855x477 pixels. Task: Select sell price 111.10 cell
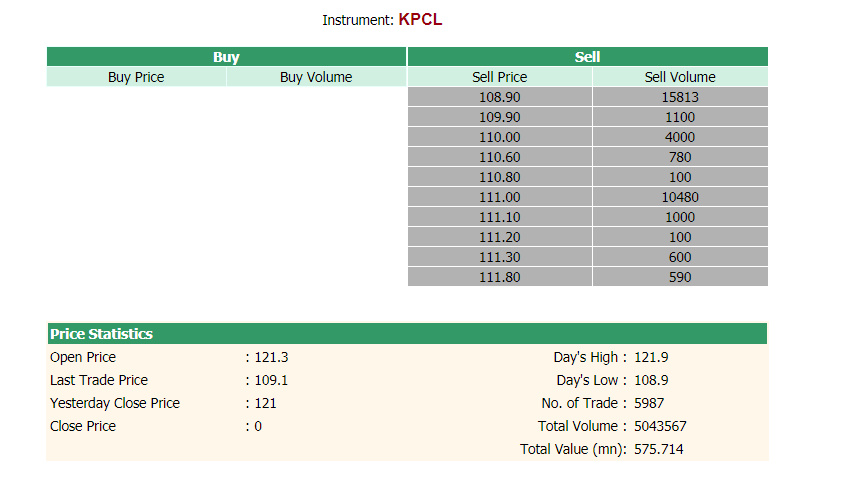click(x=499, y=217)
